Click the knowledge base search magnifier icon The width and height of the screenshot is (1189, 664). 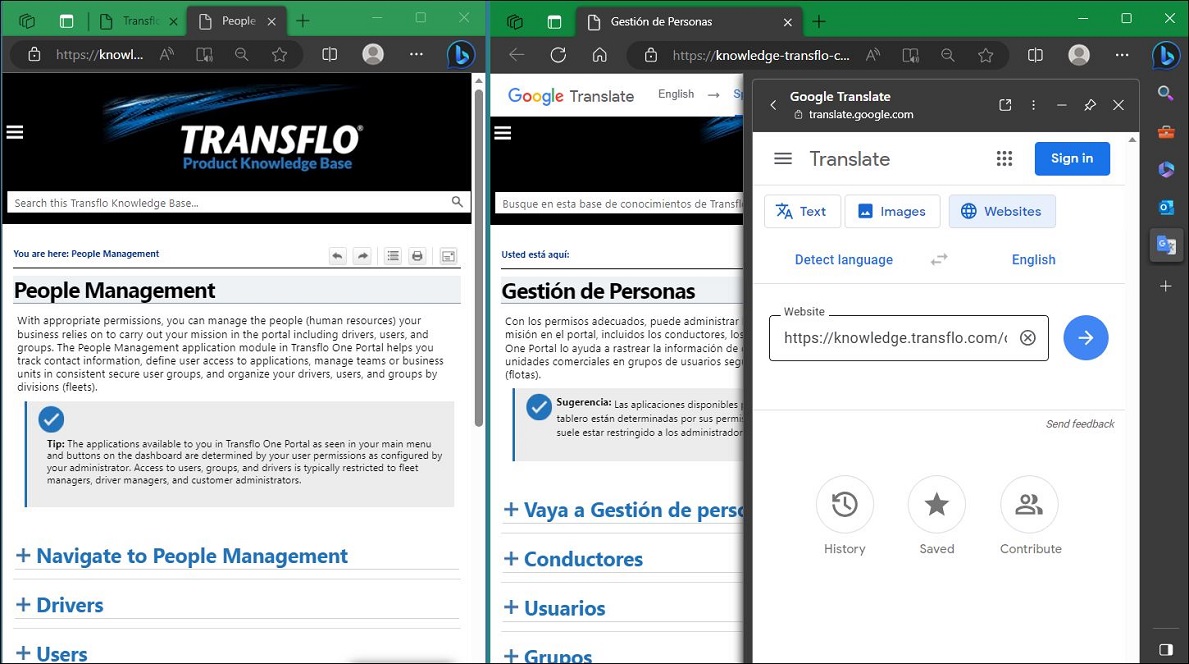pos(457,202)
